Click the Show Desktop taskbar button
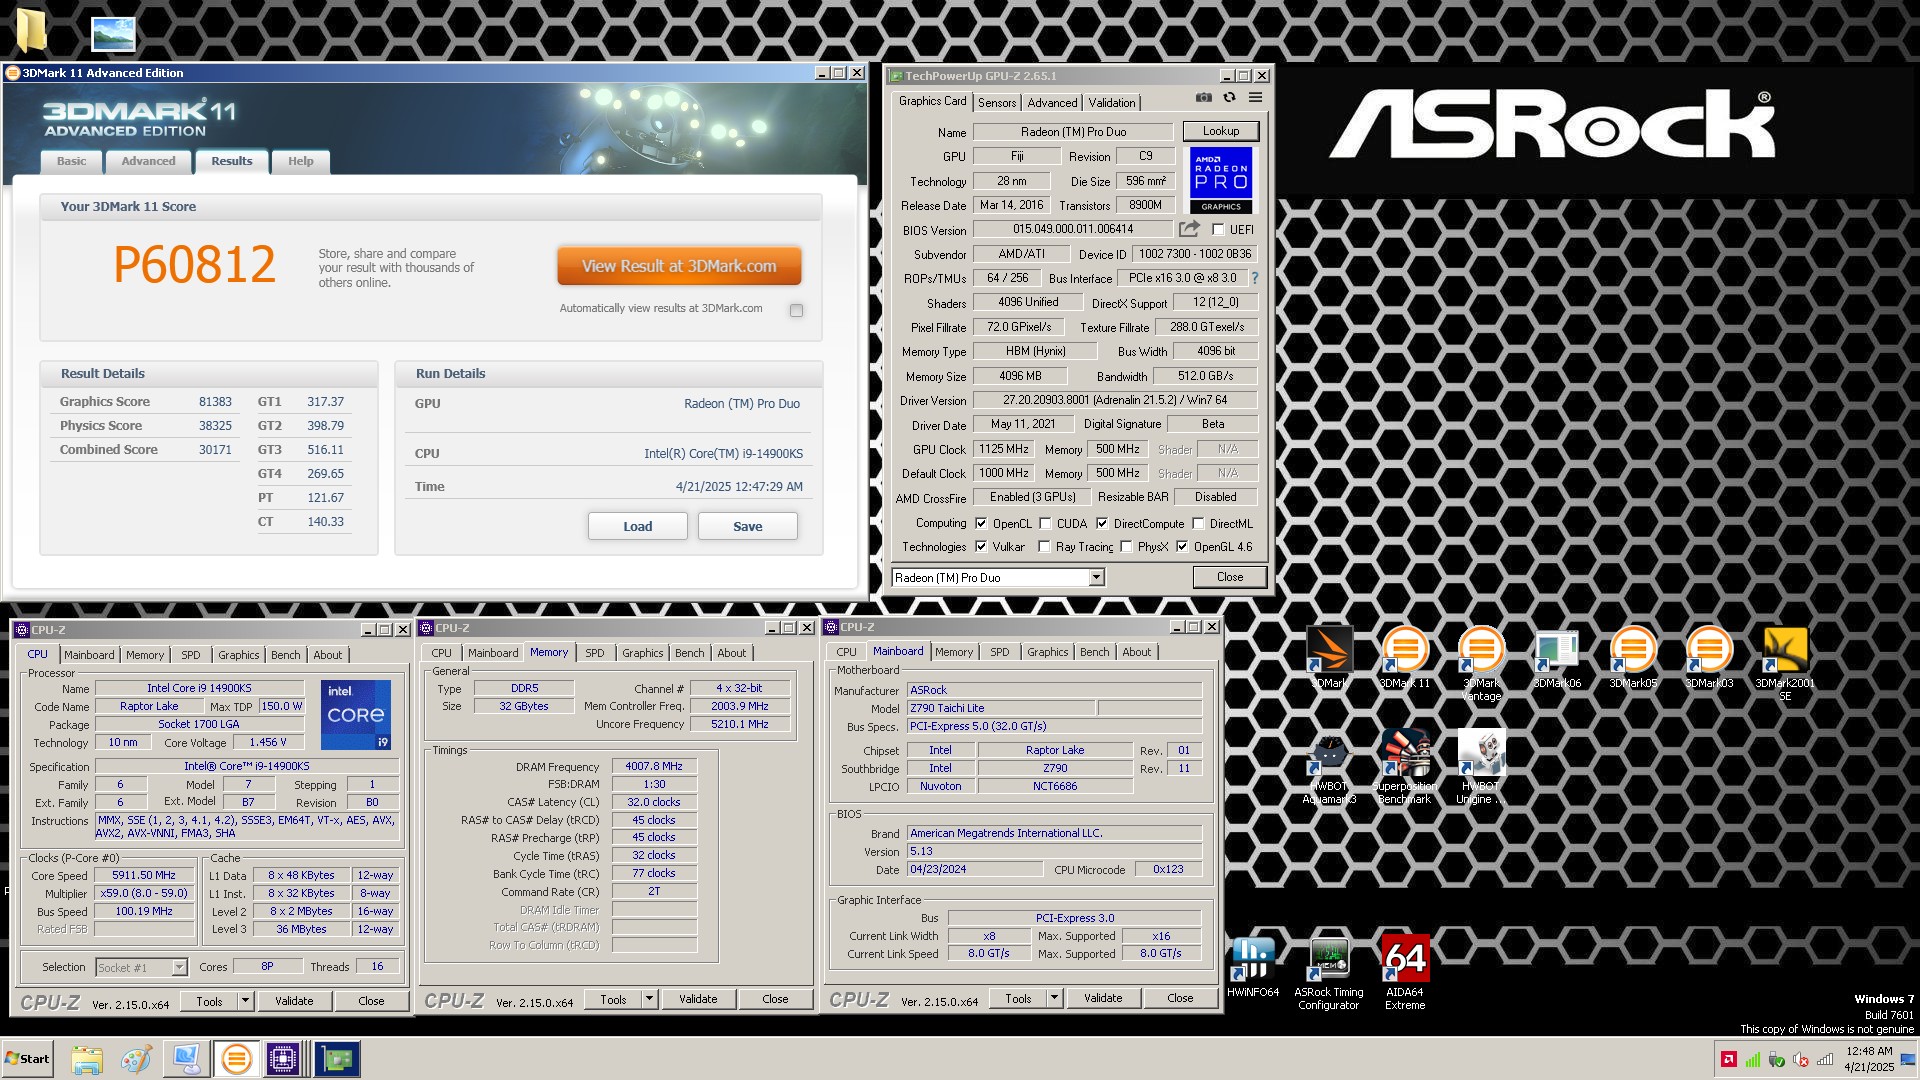1920x1080 pixels. [1909, 1058]
